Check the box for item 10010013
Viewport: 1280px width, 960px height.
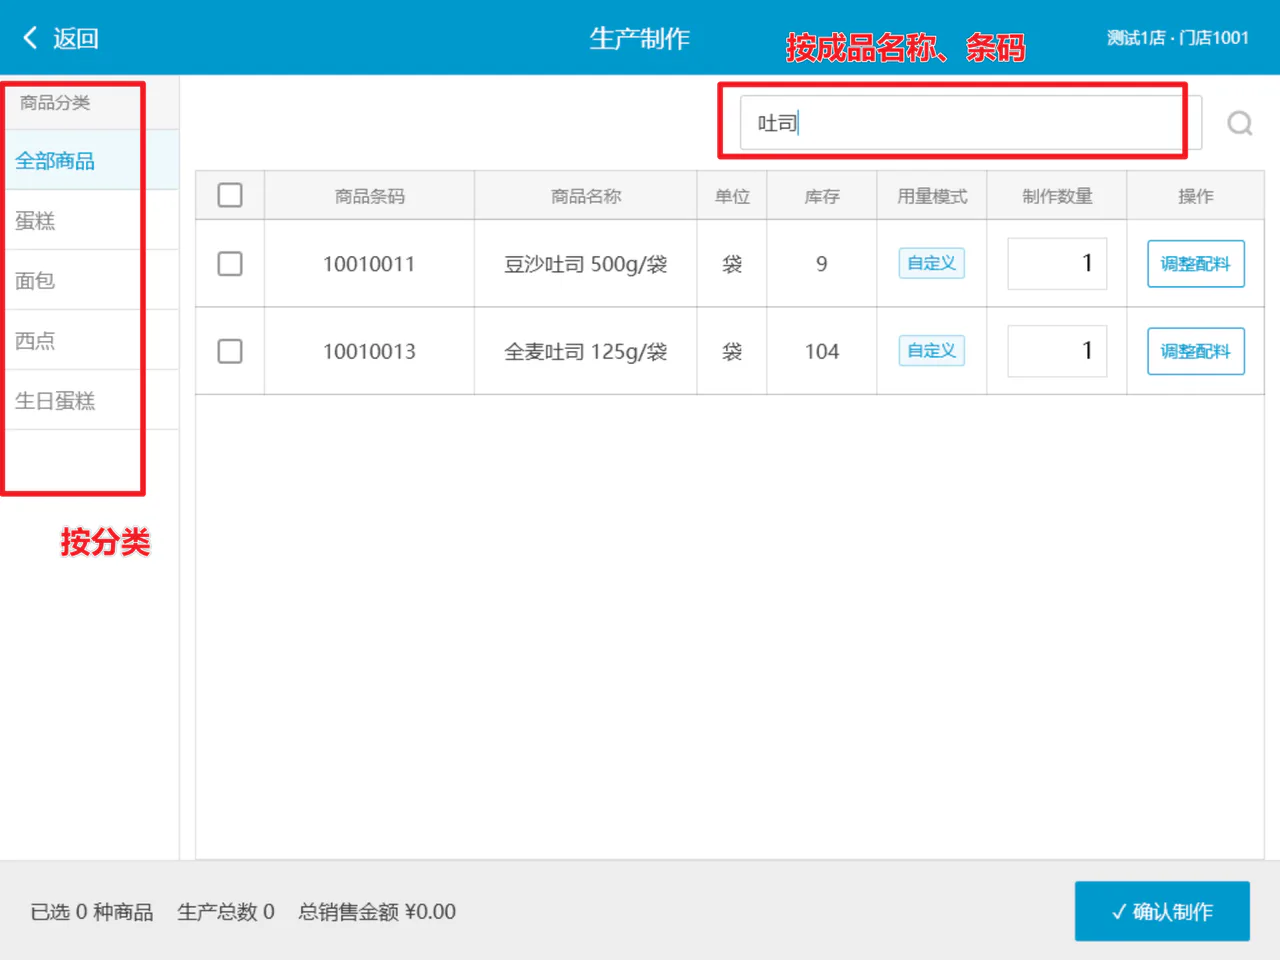pos(230,351)
